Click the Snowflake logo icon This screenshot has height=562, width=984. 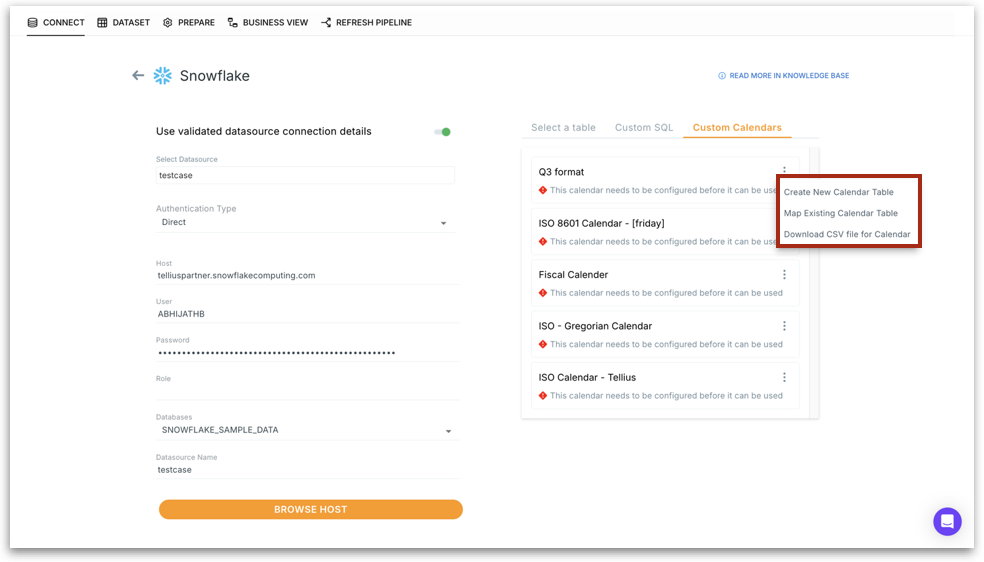(162, 76)
